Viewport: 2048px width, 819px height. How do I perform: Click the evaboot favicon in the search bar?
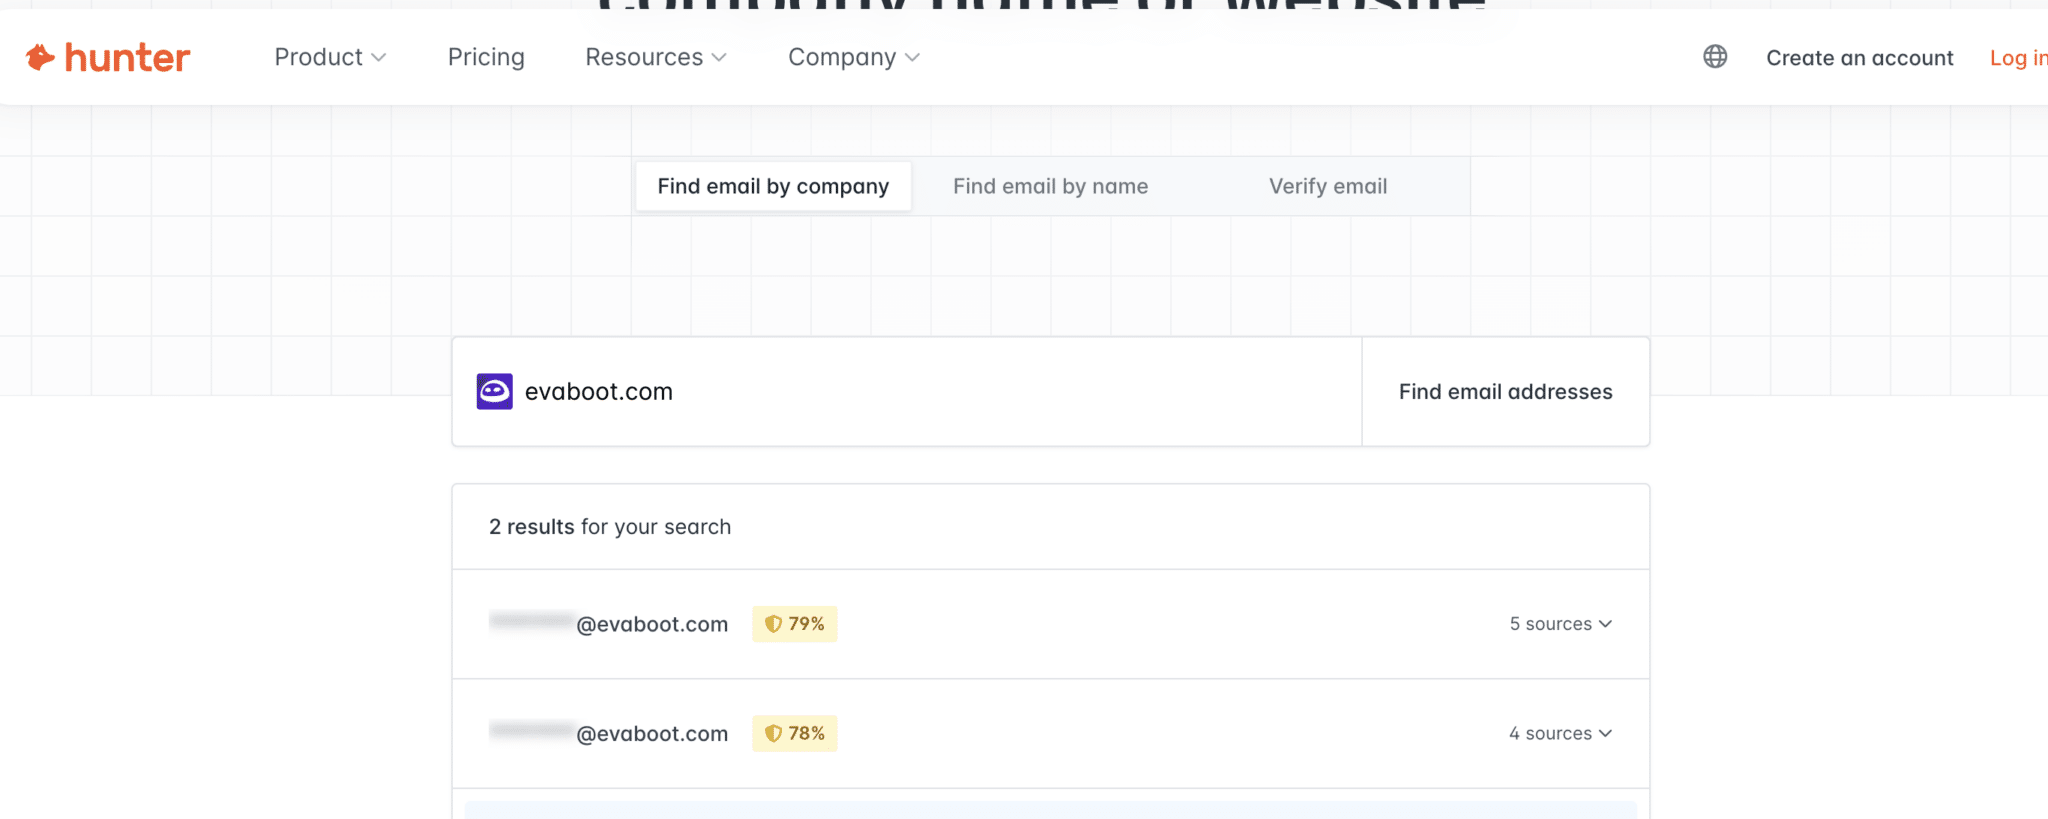click(x=495, y=391)
